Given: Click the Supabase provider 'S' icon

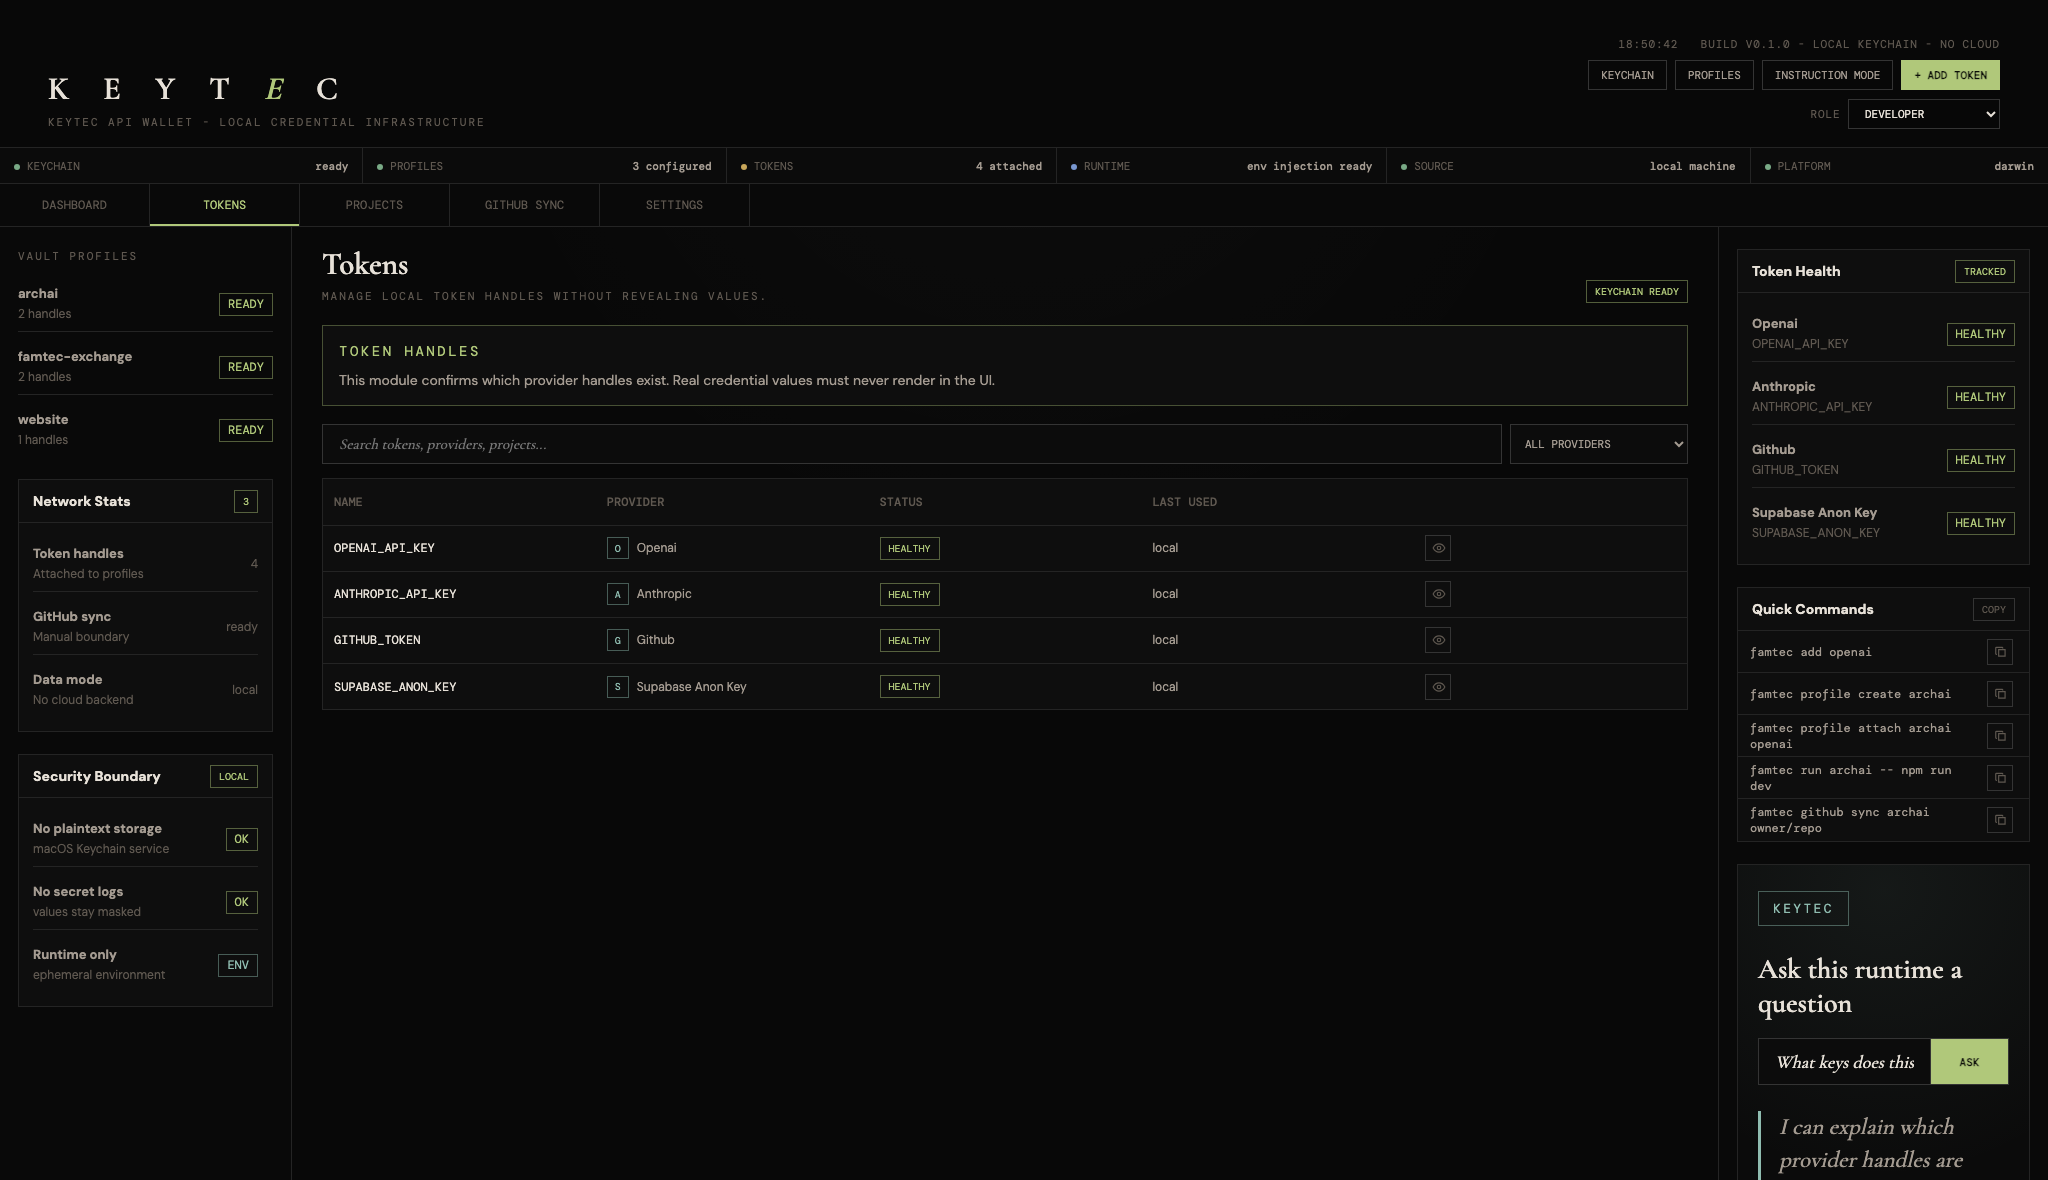Looking at the screenshot, I should coord(617,687).
